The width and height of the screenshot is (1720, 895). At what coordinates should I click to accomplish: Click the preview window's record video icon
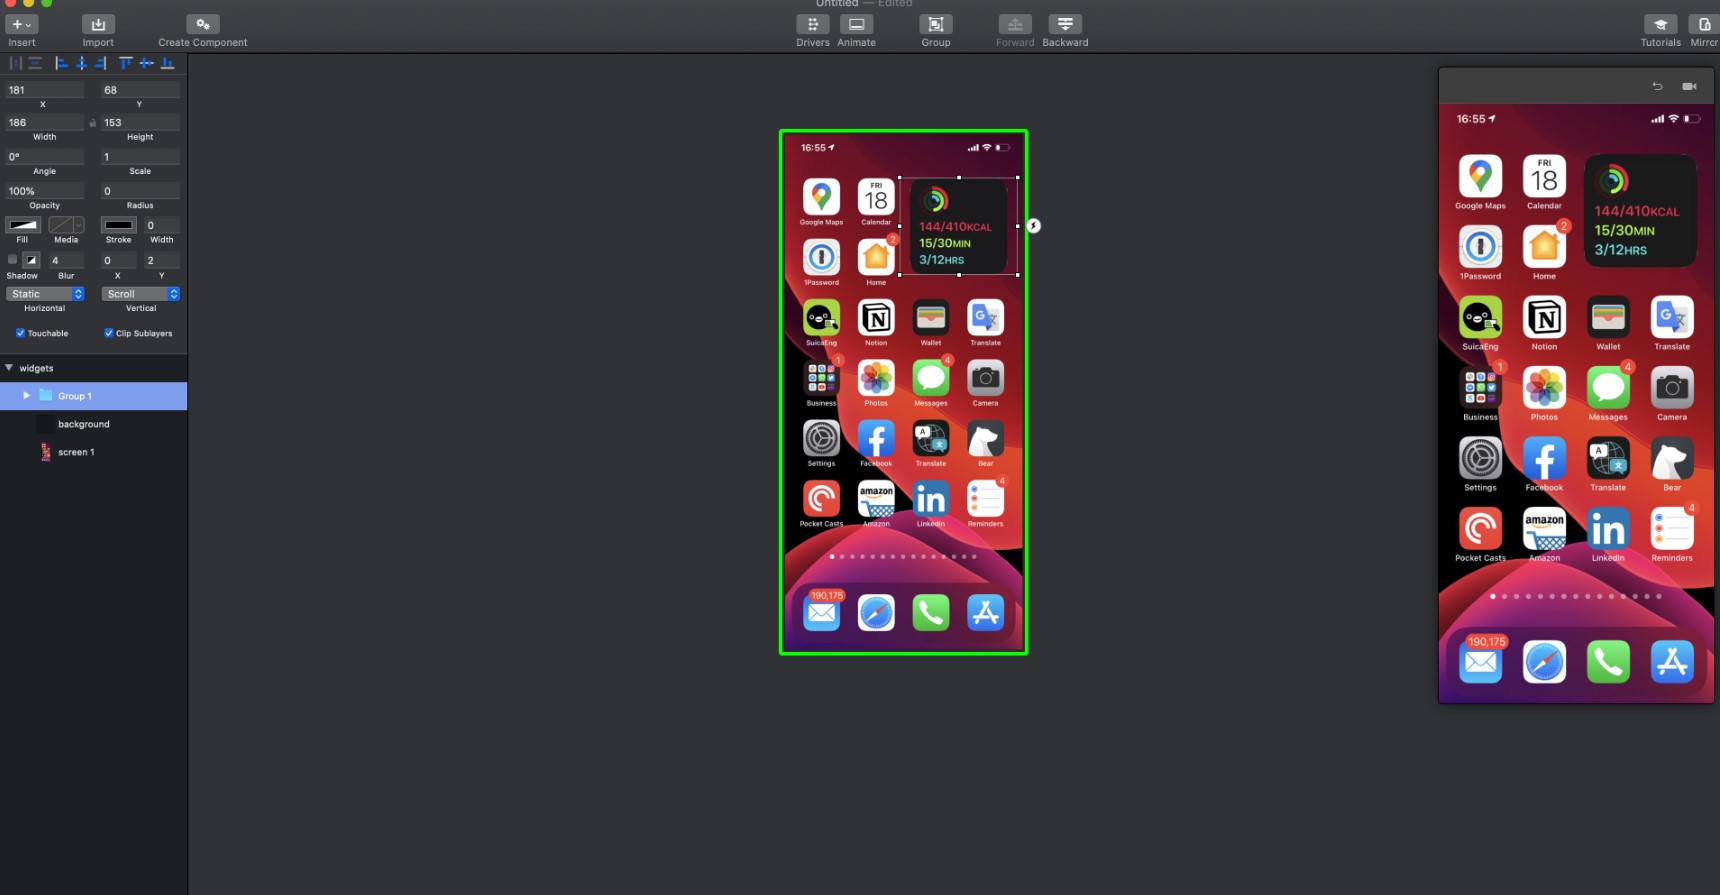1689,86
